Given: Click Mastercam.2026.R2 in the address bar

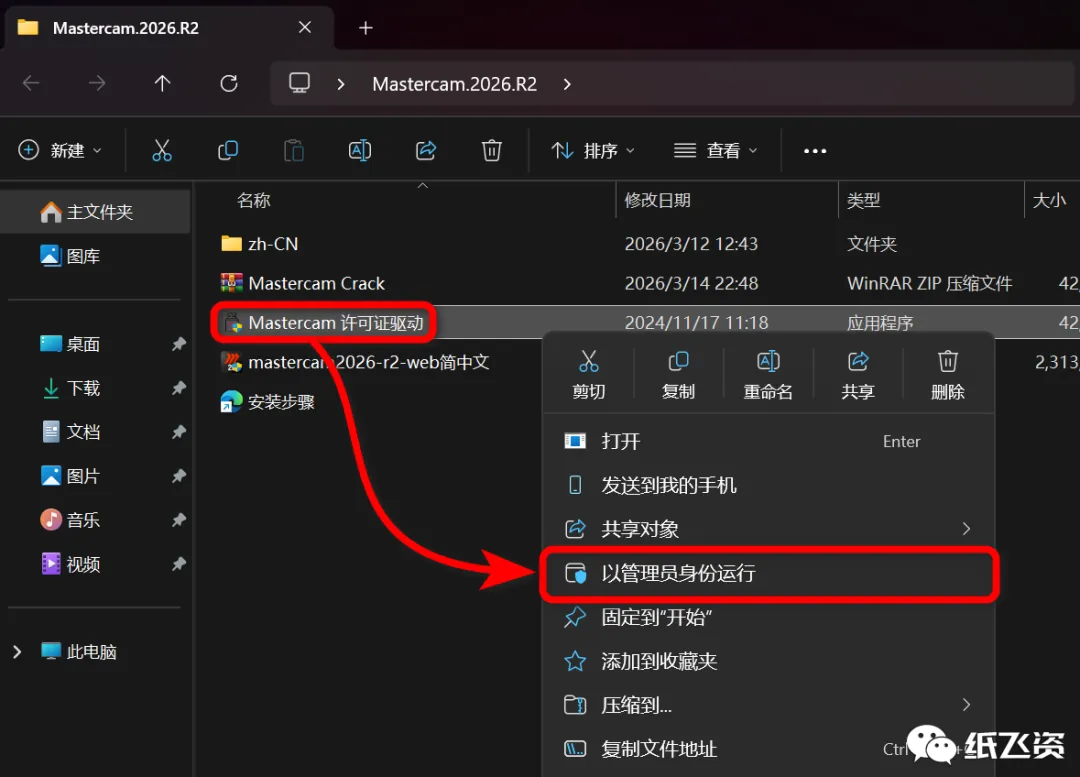Looking at the screenshot, I should click(x=455, y=84).
